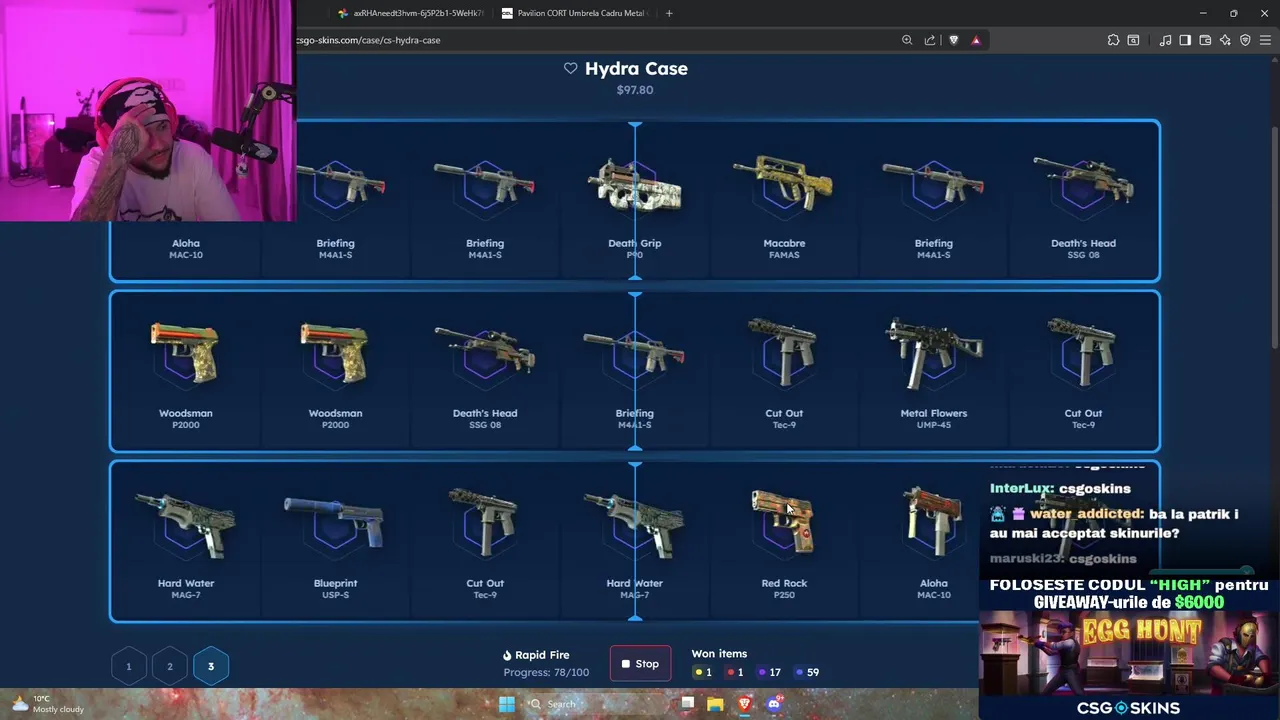
Task: Open the Windows Start button
Action: 507,704
